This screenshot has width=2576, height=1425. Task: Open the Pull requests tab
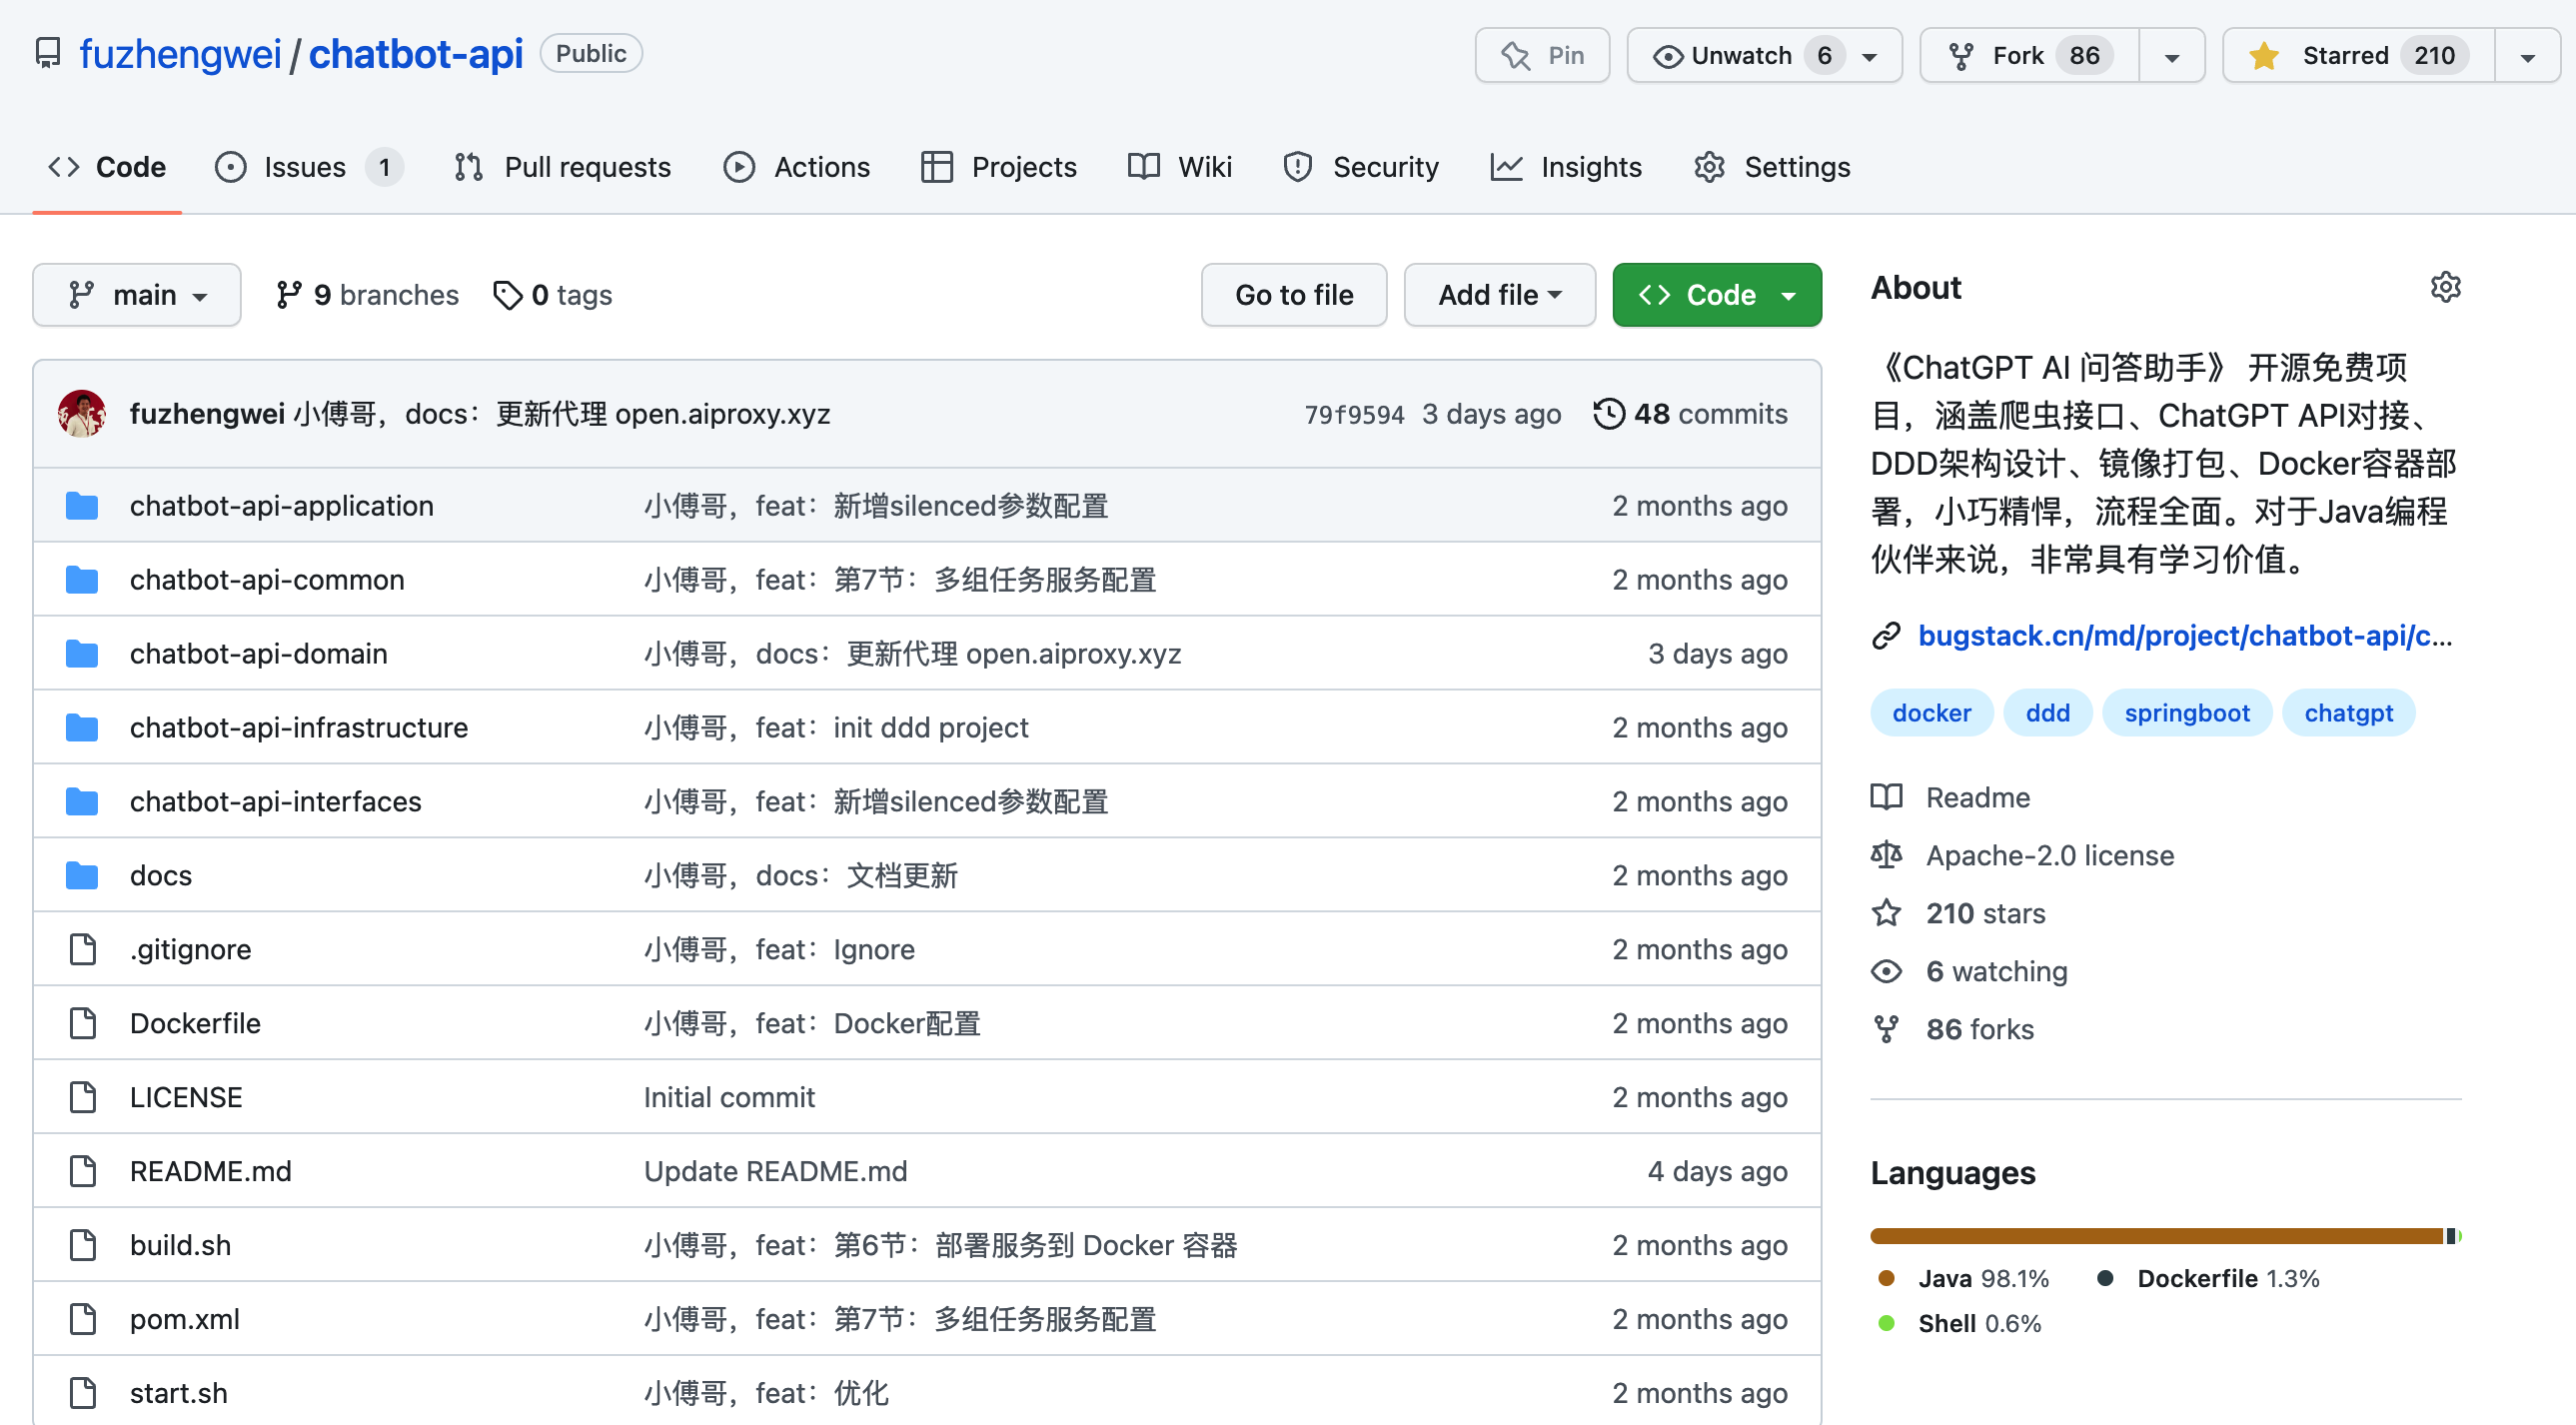[562, 167]
